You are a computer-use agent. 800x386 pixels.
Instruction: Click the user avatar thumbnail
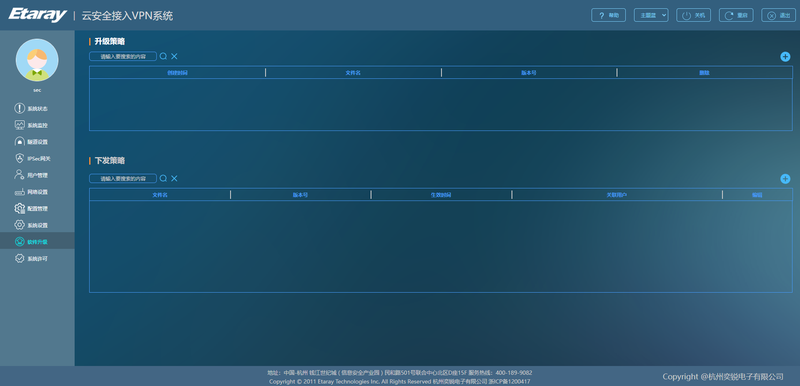click(x=37, y=60)
